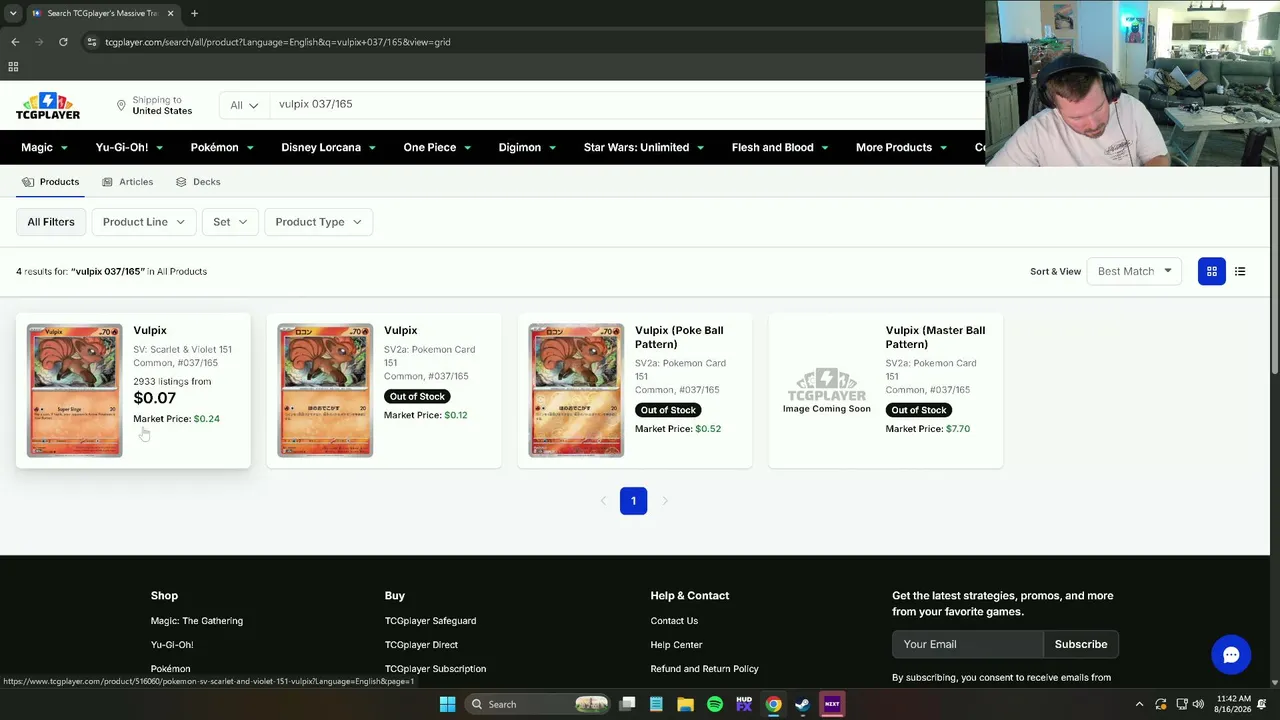Go to previous results page arrow
1280x720 pixels.
602,501
